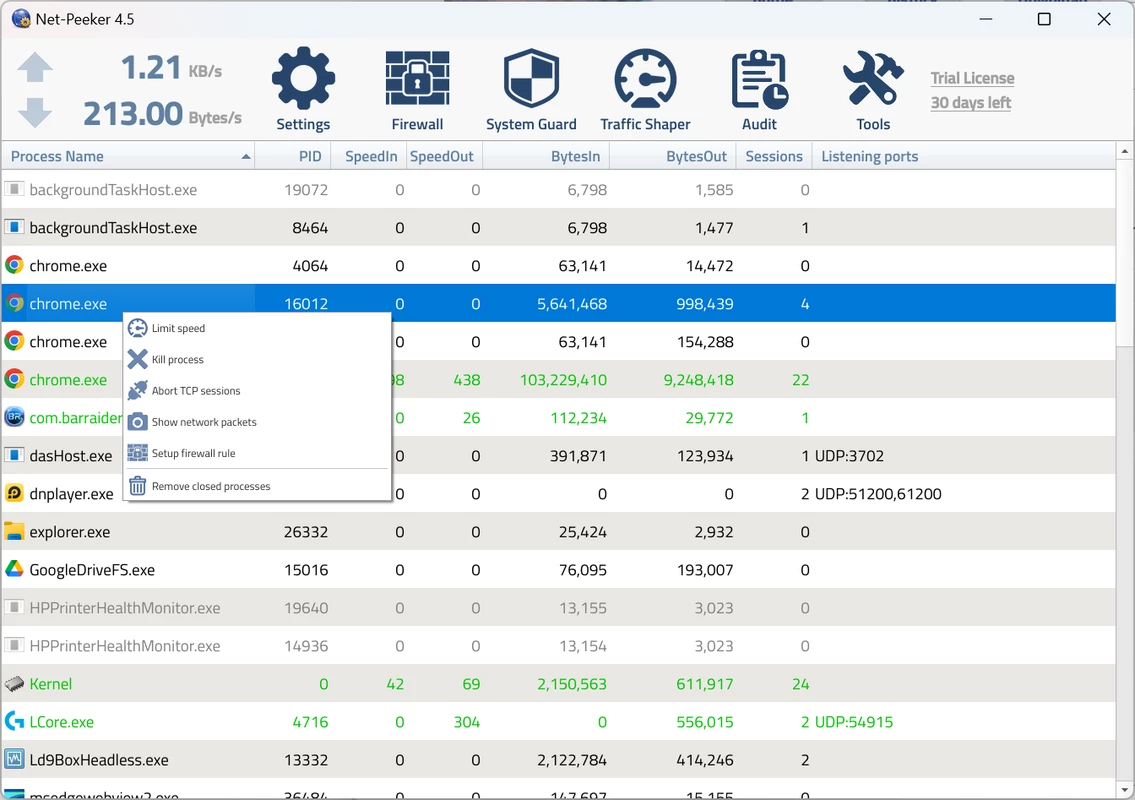Click the Setup firewall rule wall icon
1135x800 pixels.
coord(138,453)
